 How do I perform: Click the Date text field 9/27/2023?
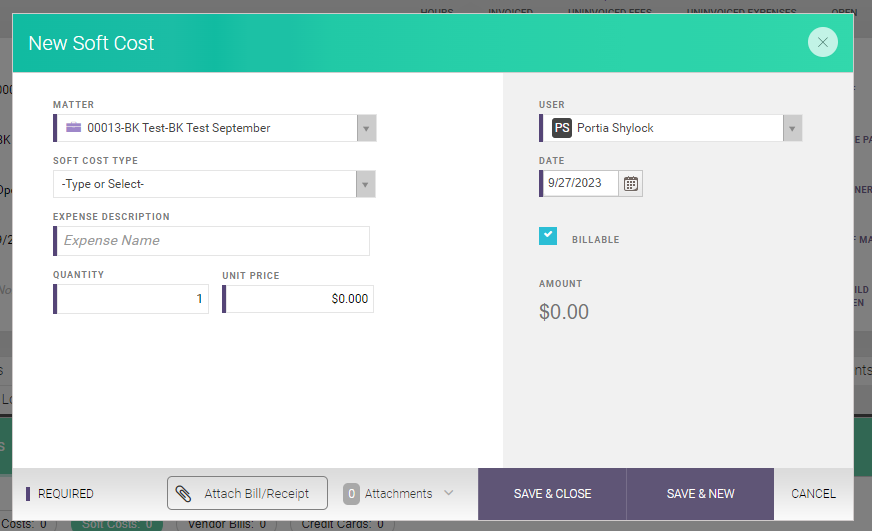pyautogui.click(x=579, y=183)
